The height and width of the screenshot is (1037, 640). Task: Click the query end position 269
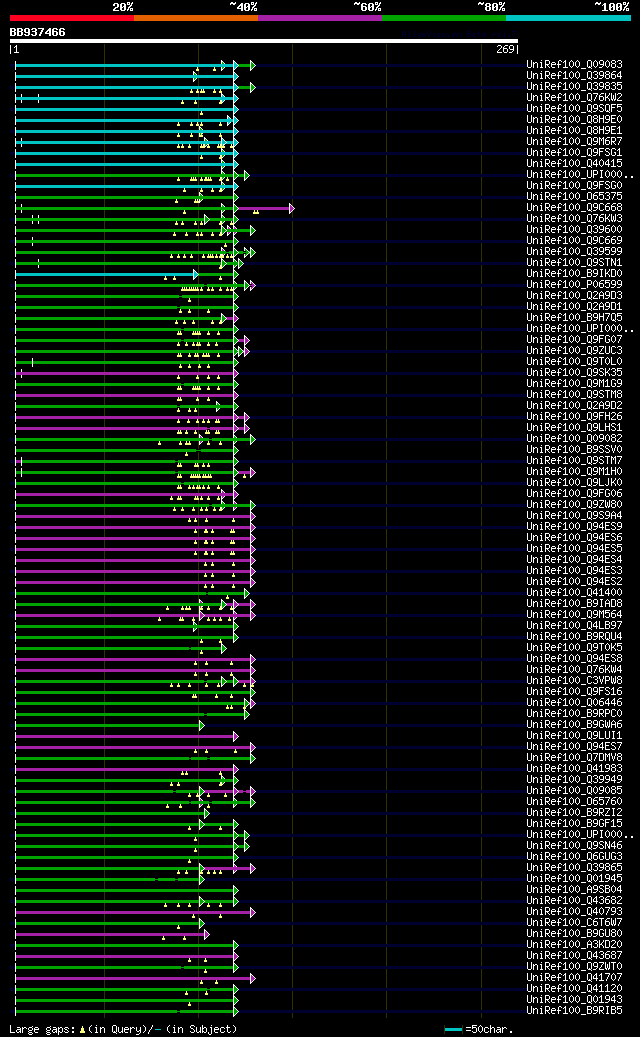coord(505,49)
